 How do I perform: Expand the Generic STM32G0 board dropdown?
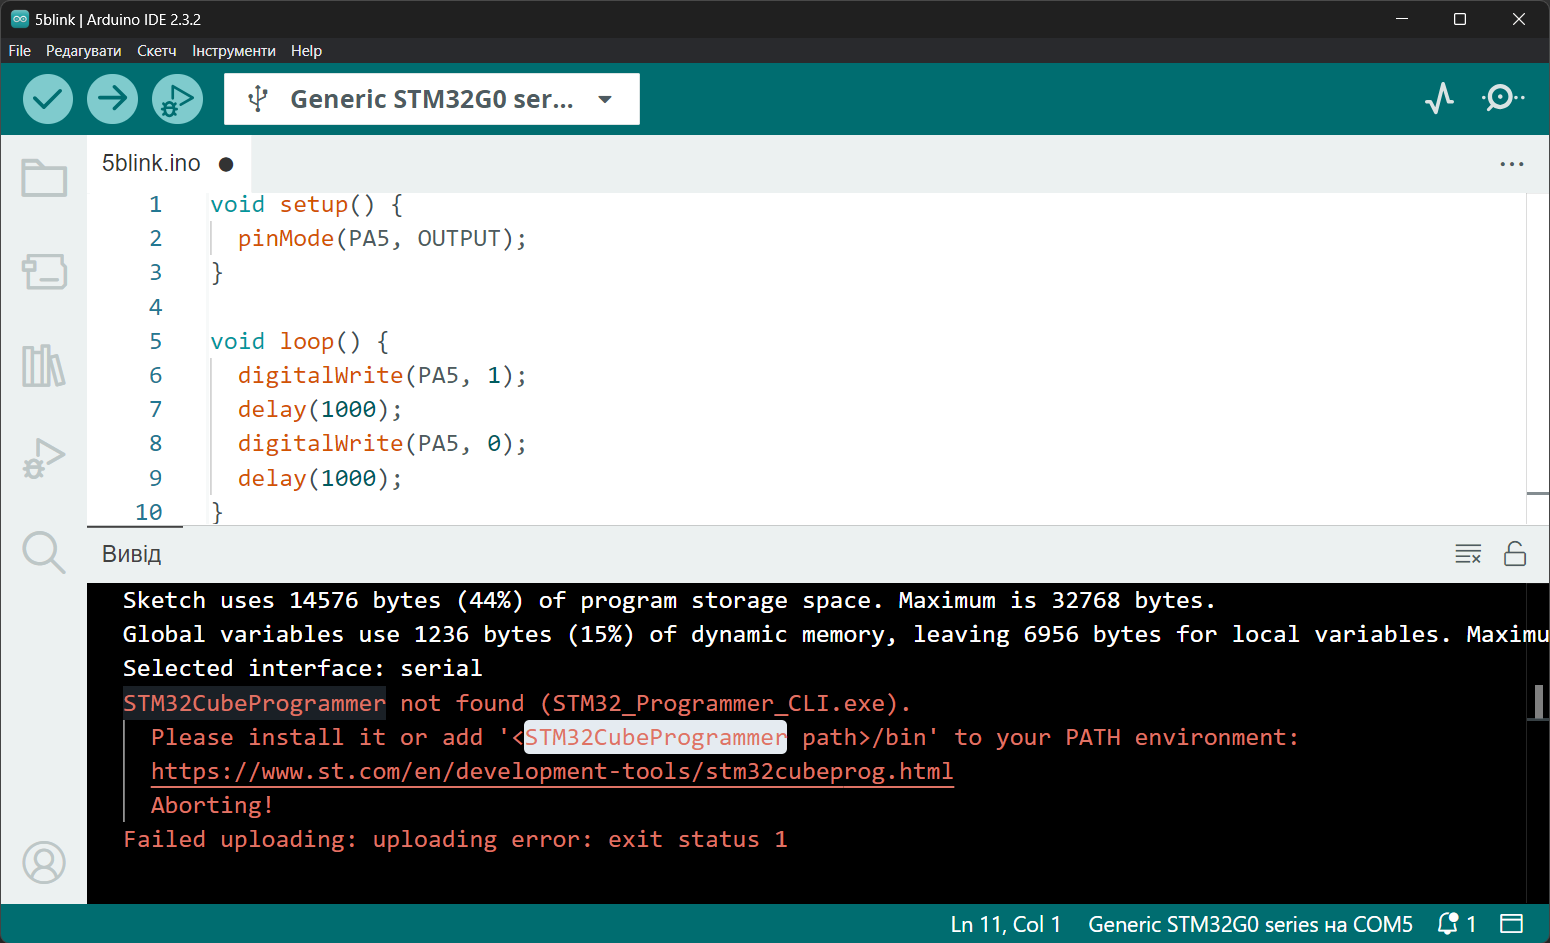pyautogui.click(x=605, y=99)
